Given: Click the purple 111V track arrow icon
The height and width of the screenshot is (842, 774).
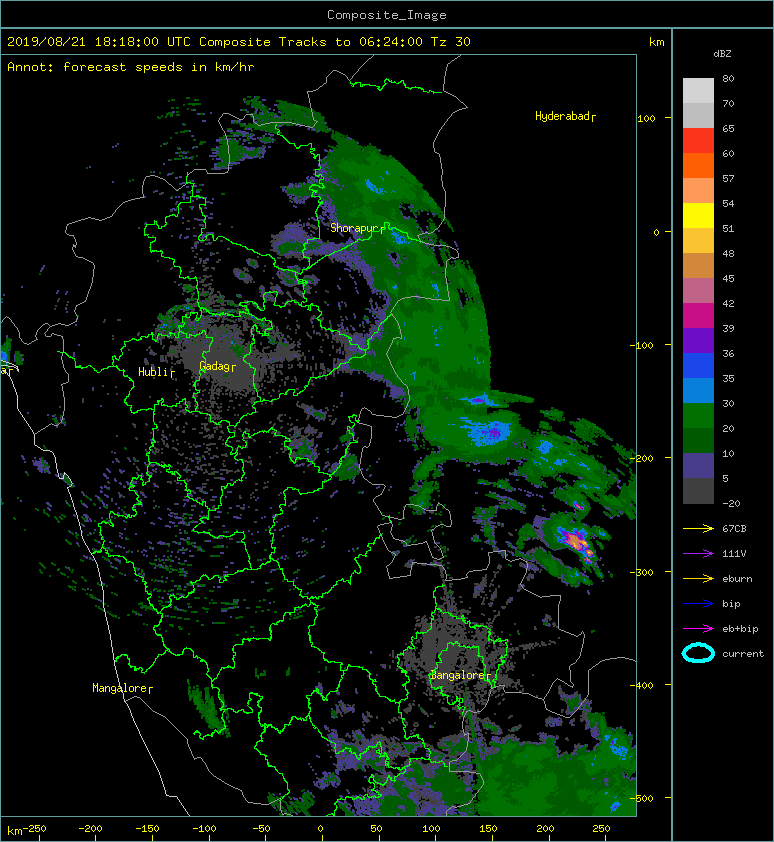Looking at the screenshot, I should coord(698,554).
